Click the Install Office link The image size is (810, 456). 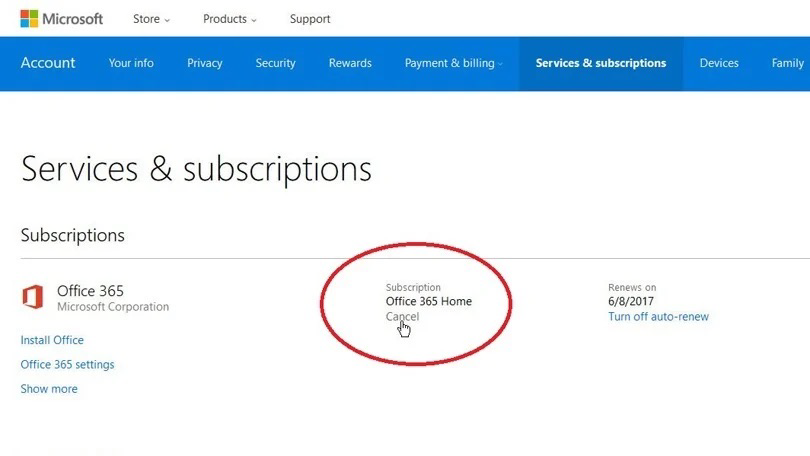tap(52, 340)
